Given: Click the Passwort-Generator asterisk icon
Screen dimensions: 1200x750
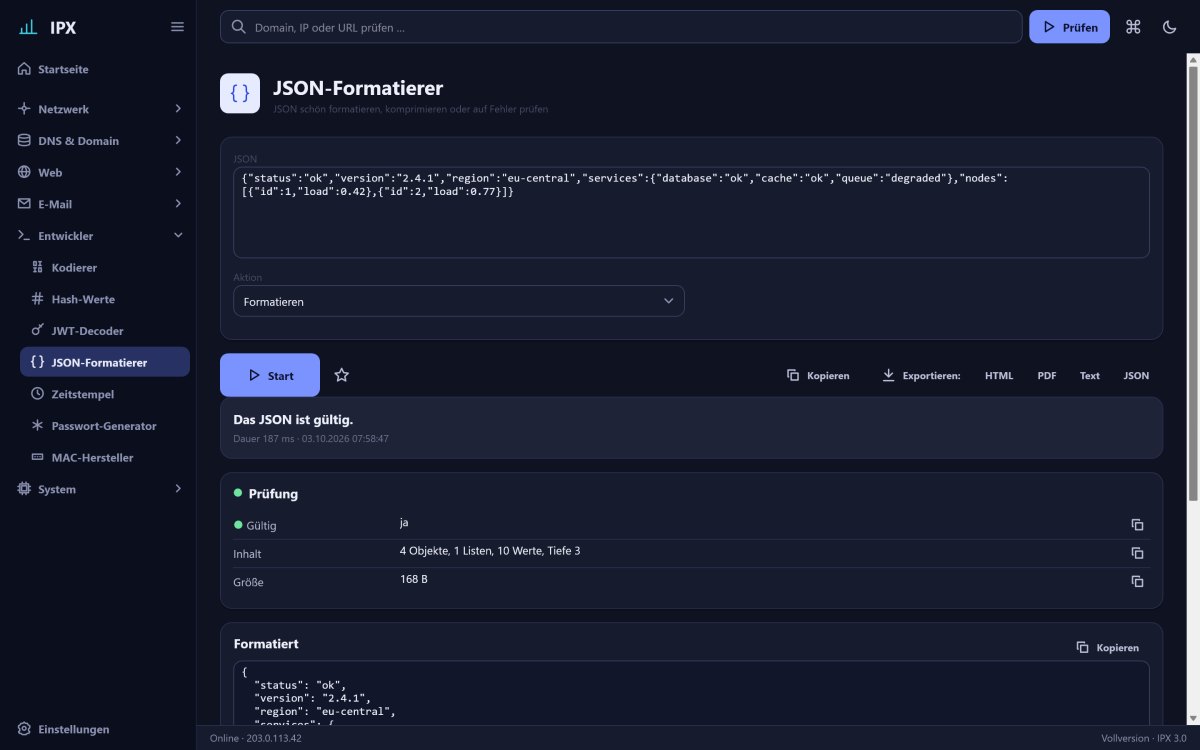Looking at the screenshot, I should click(x=38, y=425).
